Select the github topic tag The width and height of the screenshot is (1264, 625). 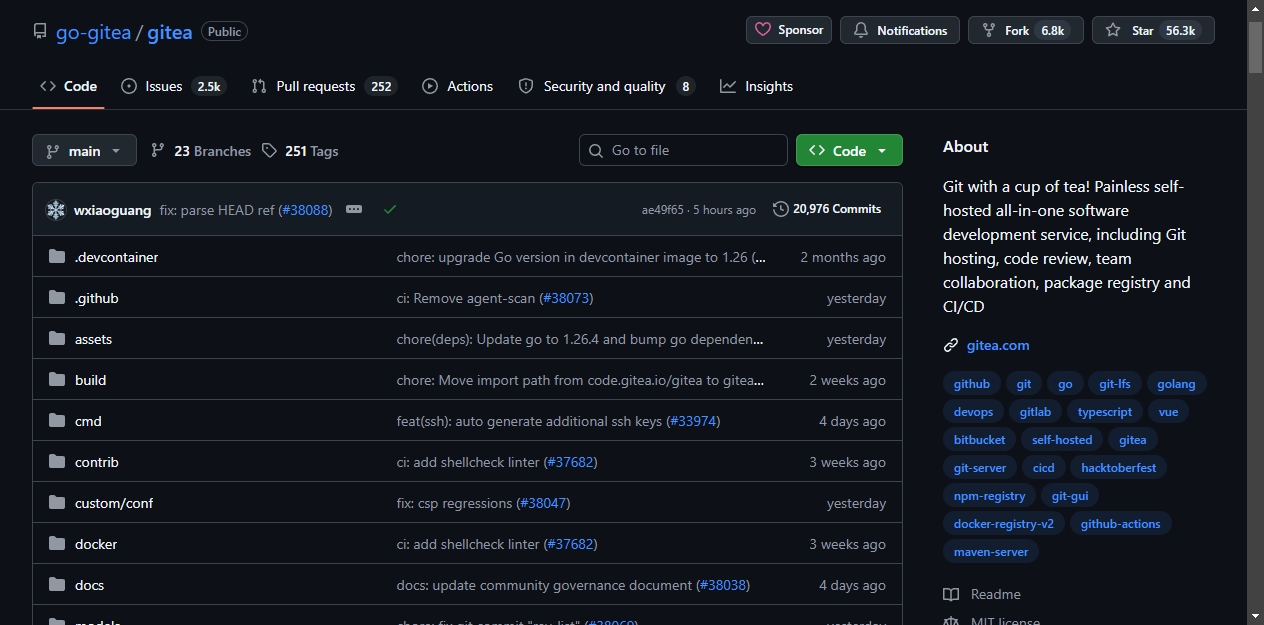(972, 384)
